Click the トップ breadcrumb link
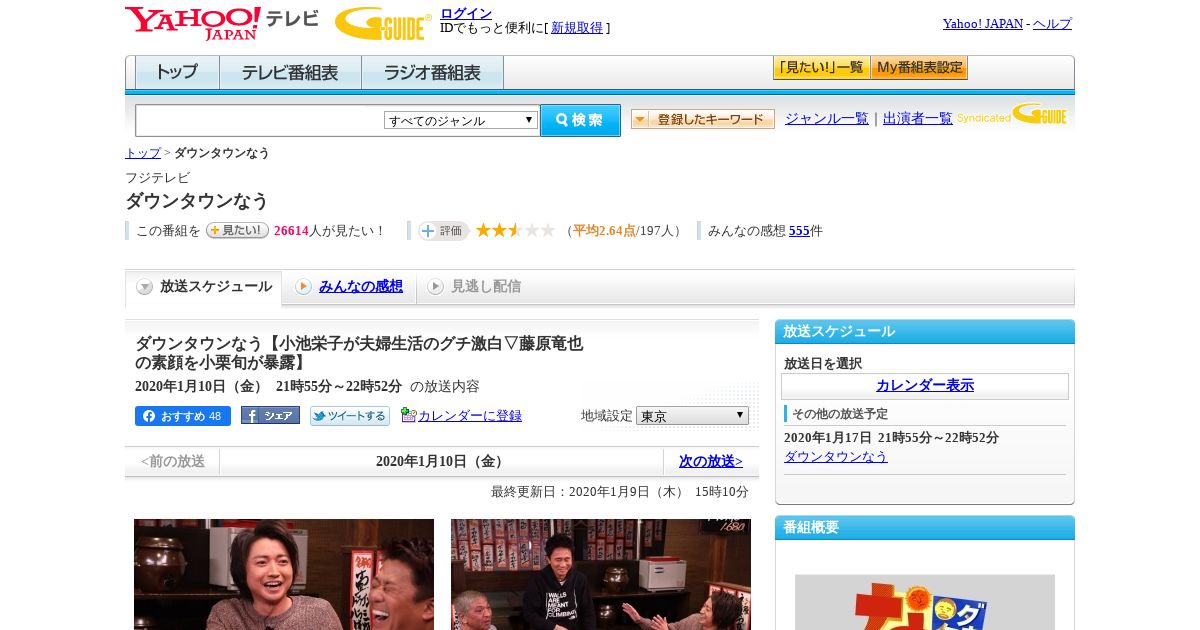The height and width of the screenshot is (630, 1200). click(143, 153)
